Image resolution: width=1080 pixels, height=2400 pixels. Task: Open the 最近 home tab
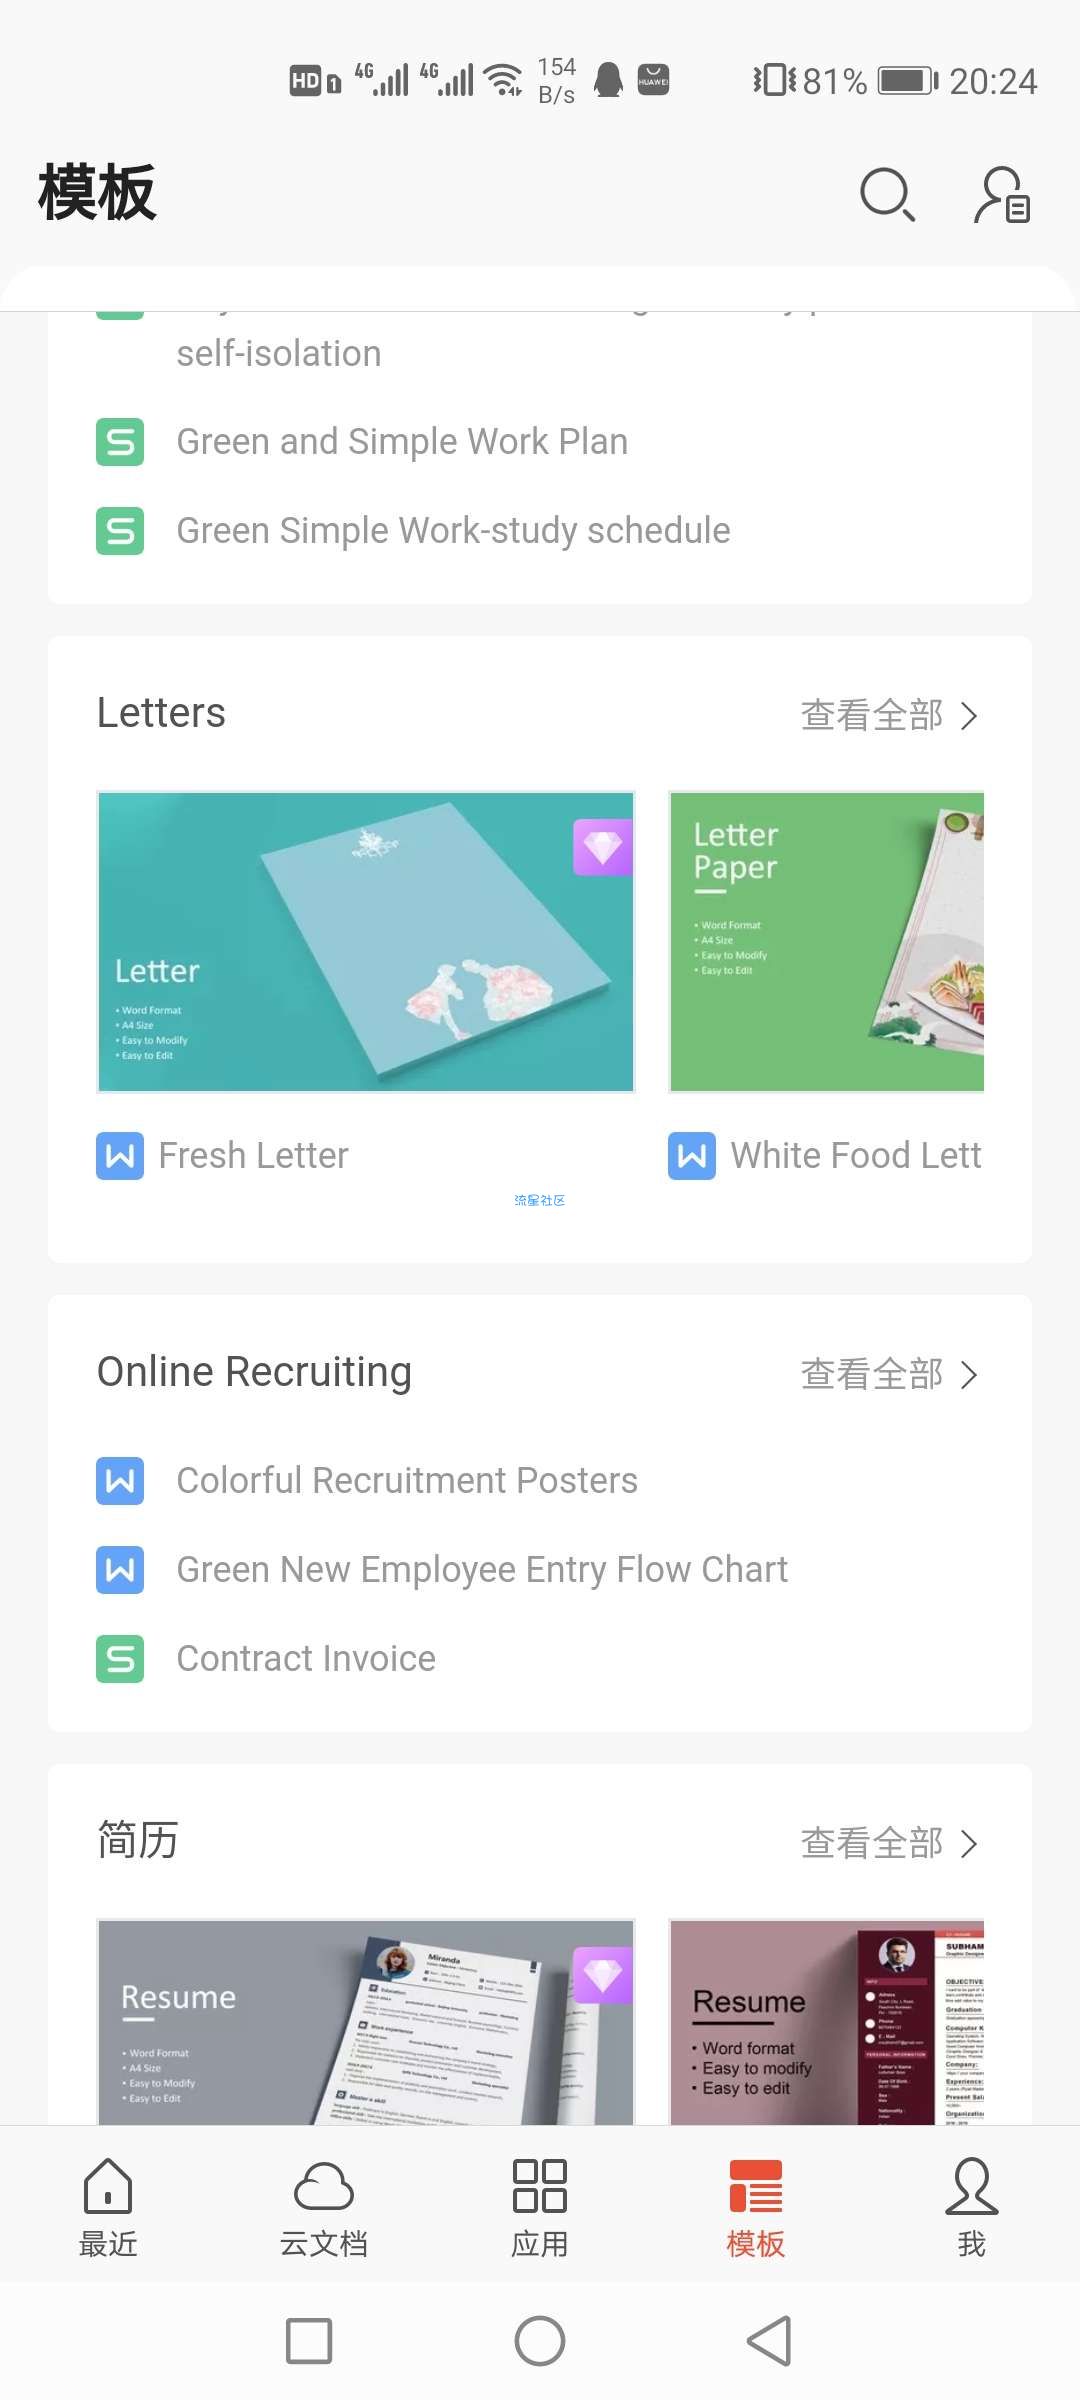click(108, 2207)
